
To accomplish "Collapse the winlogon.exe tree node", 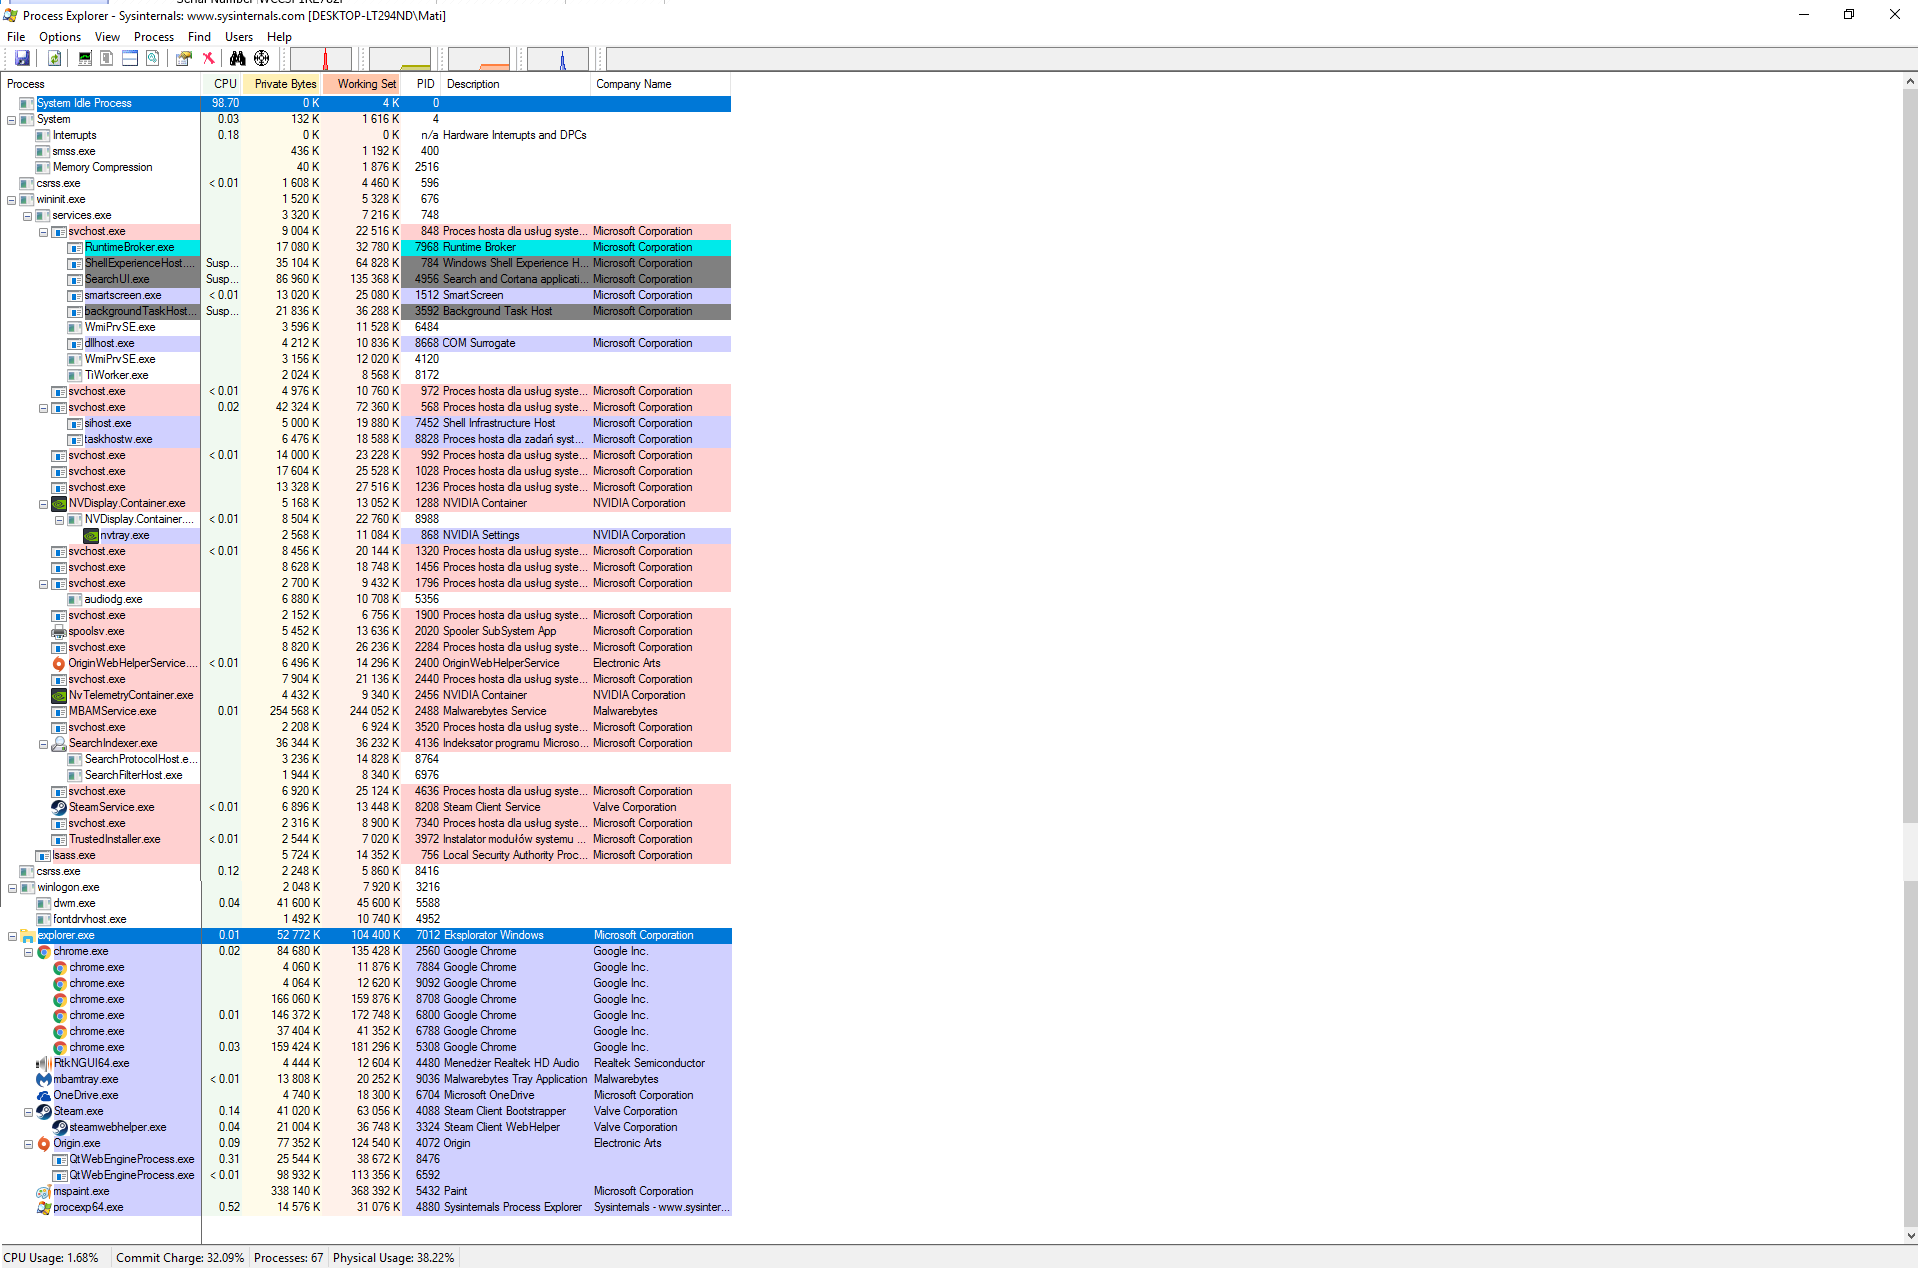I will 12,888.
